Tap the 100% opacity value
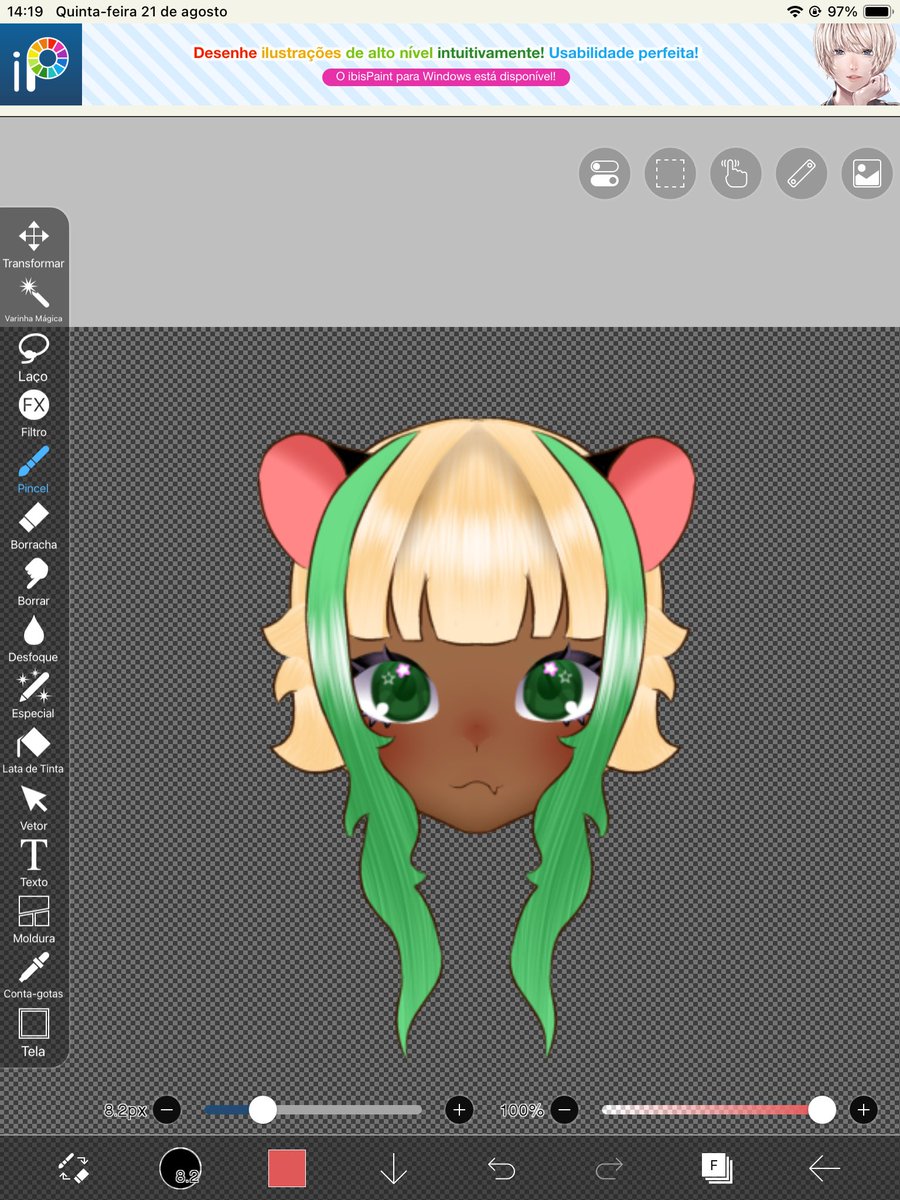Screen dimensions: 900x1200 coord(522,1110)
